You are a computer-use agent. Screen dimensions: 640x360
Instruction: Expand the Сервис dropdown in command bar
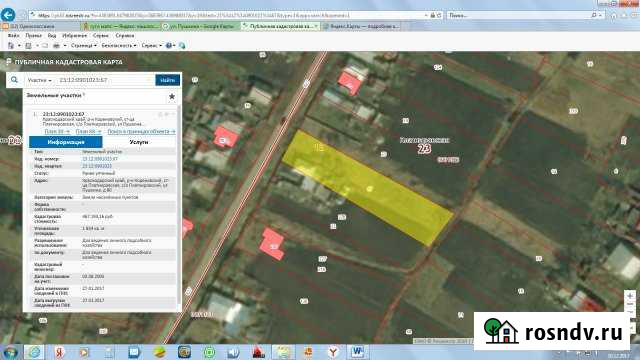151,45
